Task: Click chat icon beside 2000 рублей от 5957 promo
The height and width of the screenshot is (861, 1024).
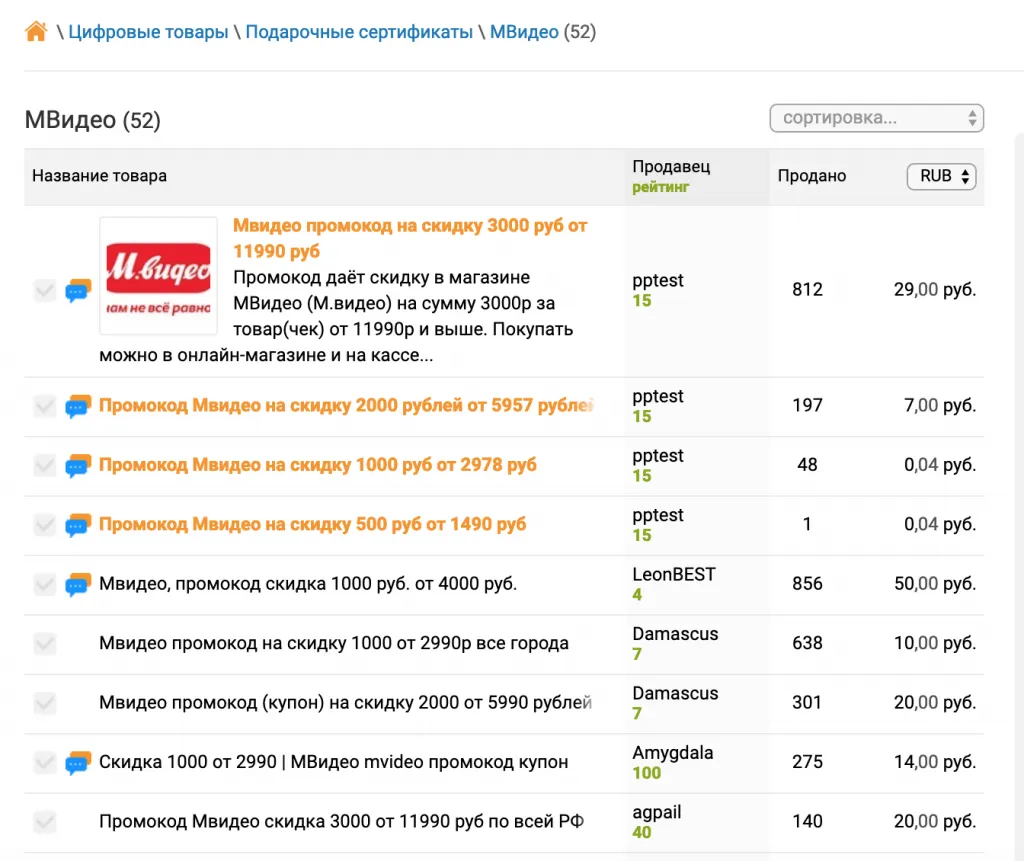Action: (x=78, y=406)
